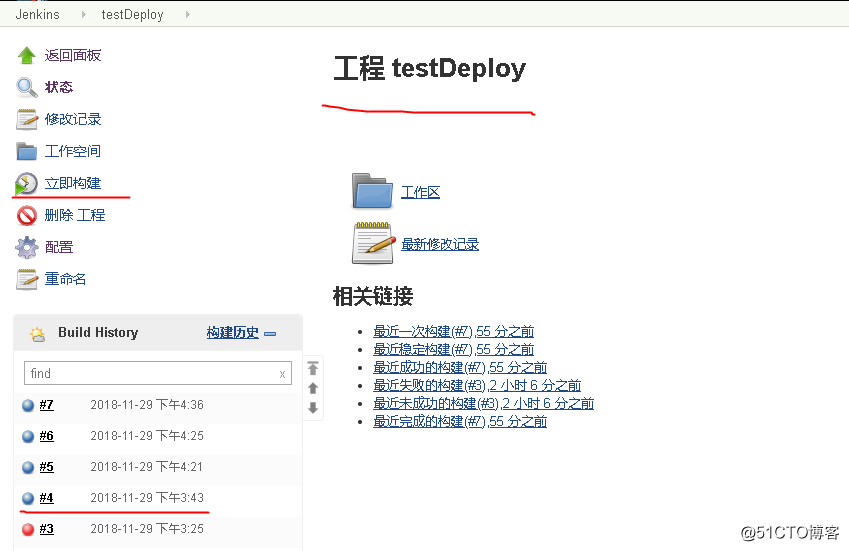Open 配置 project settings link
This screenshot has width=849, height=551.
pyautogui.click(x=59, y=247)
